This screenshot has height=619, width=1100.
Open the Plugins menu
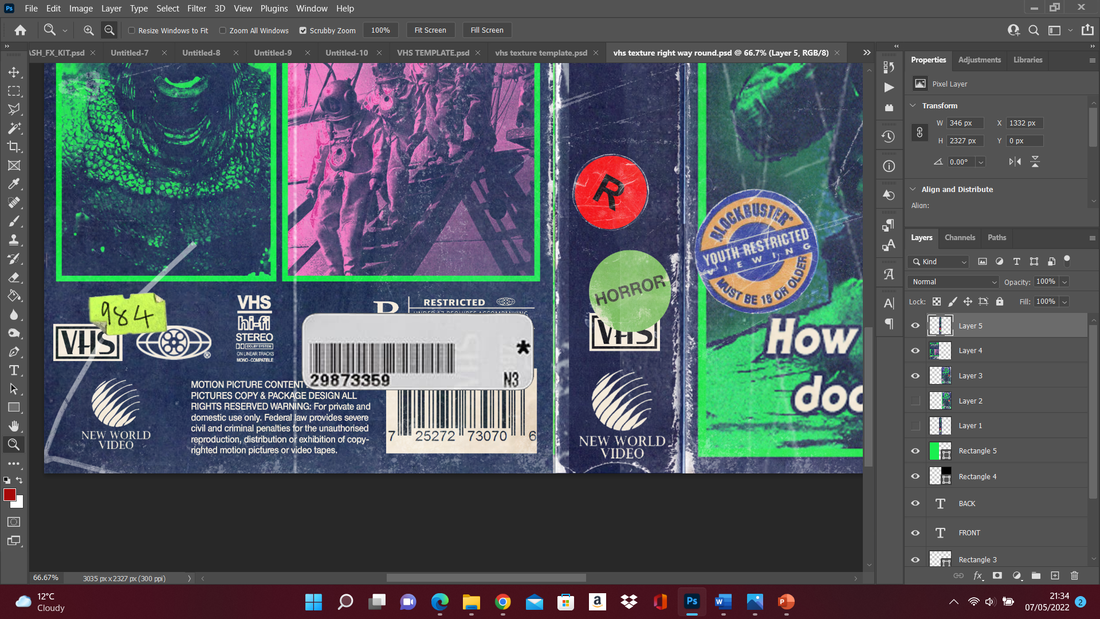274,8
